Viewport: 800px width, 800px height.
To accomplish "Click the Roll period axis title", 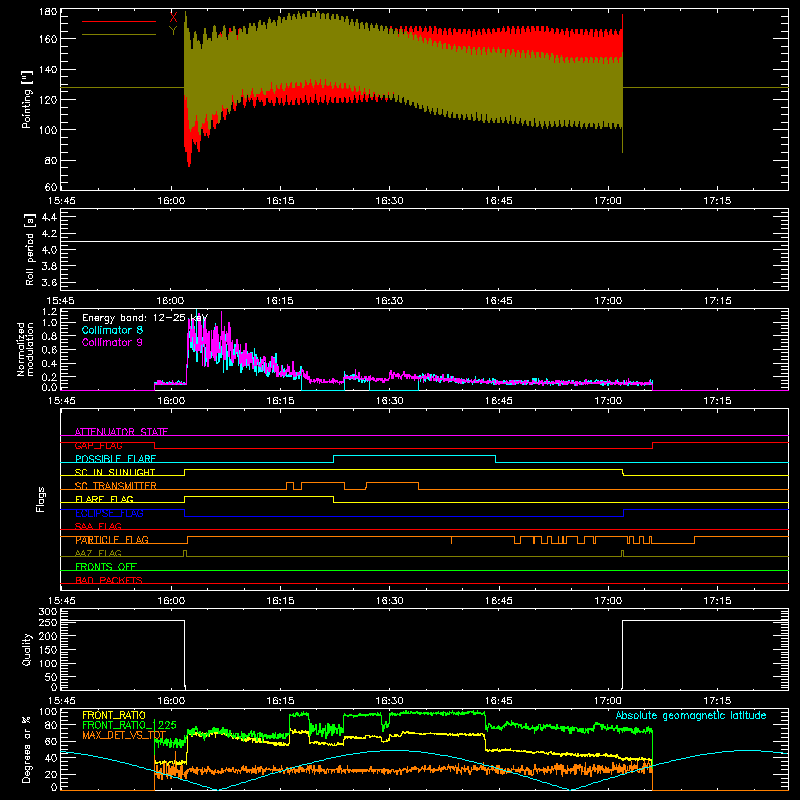I will tap(30, 249).
